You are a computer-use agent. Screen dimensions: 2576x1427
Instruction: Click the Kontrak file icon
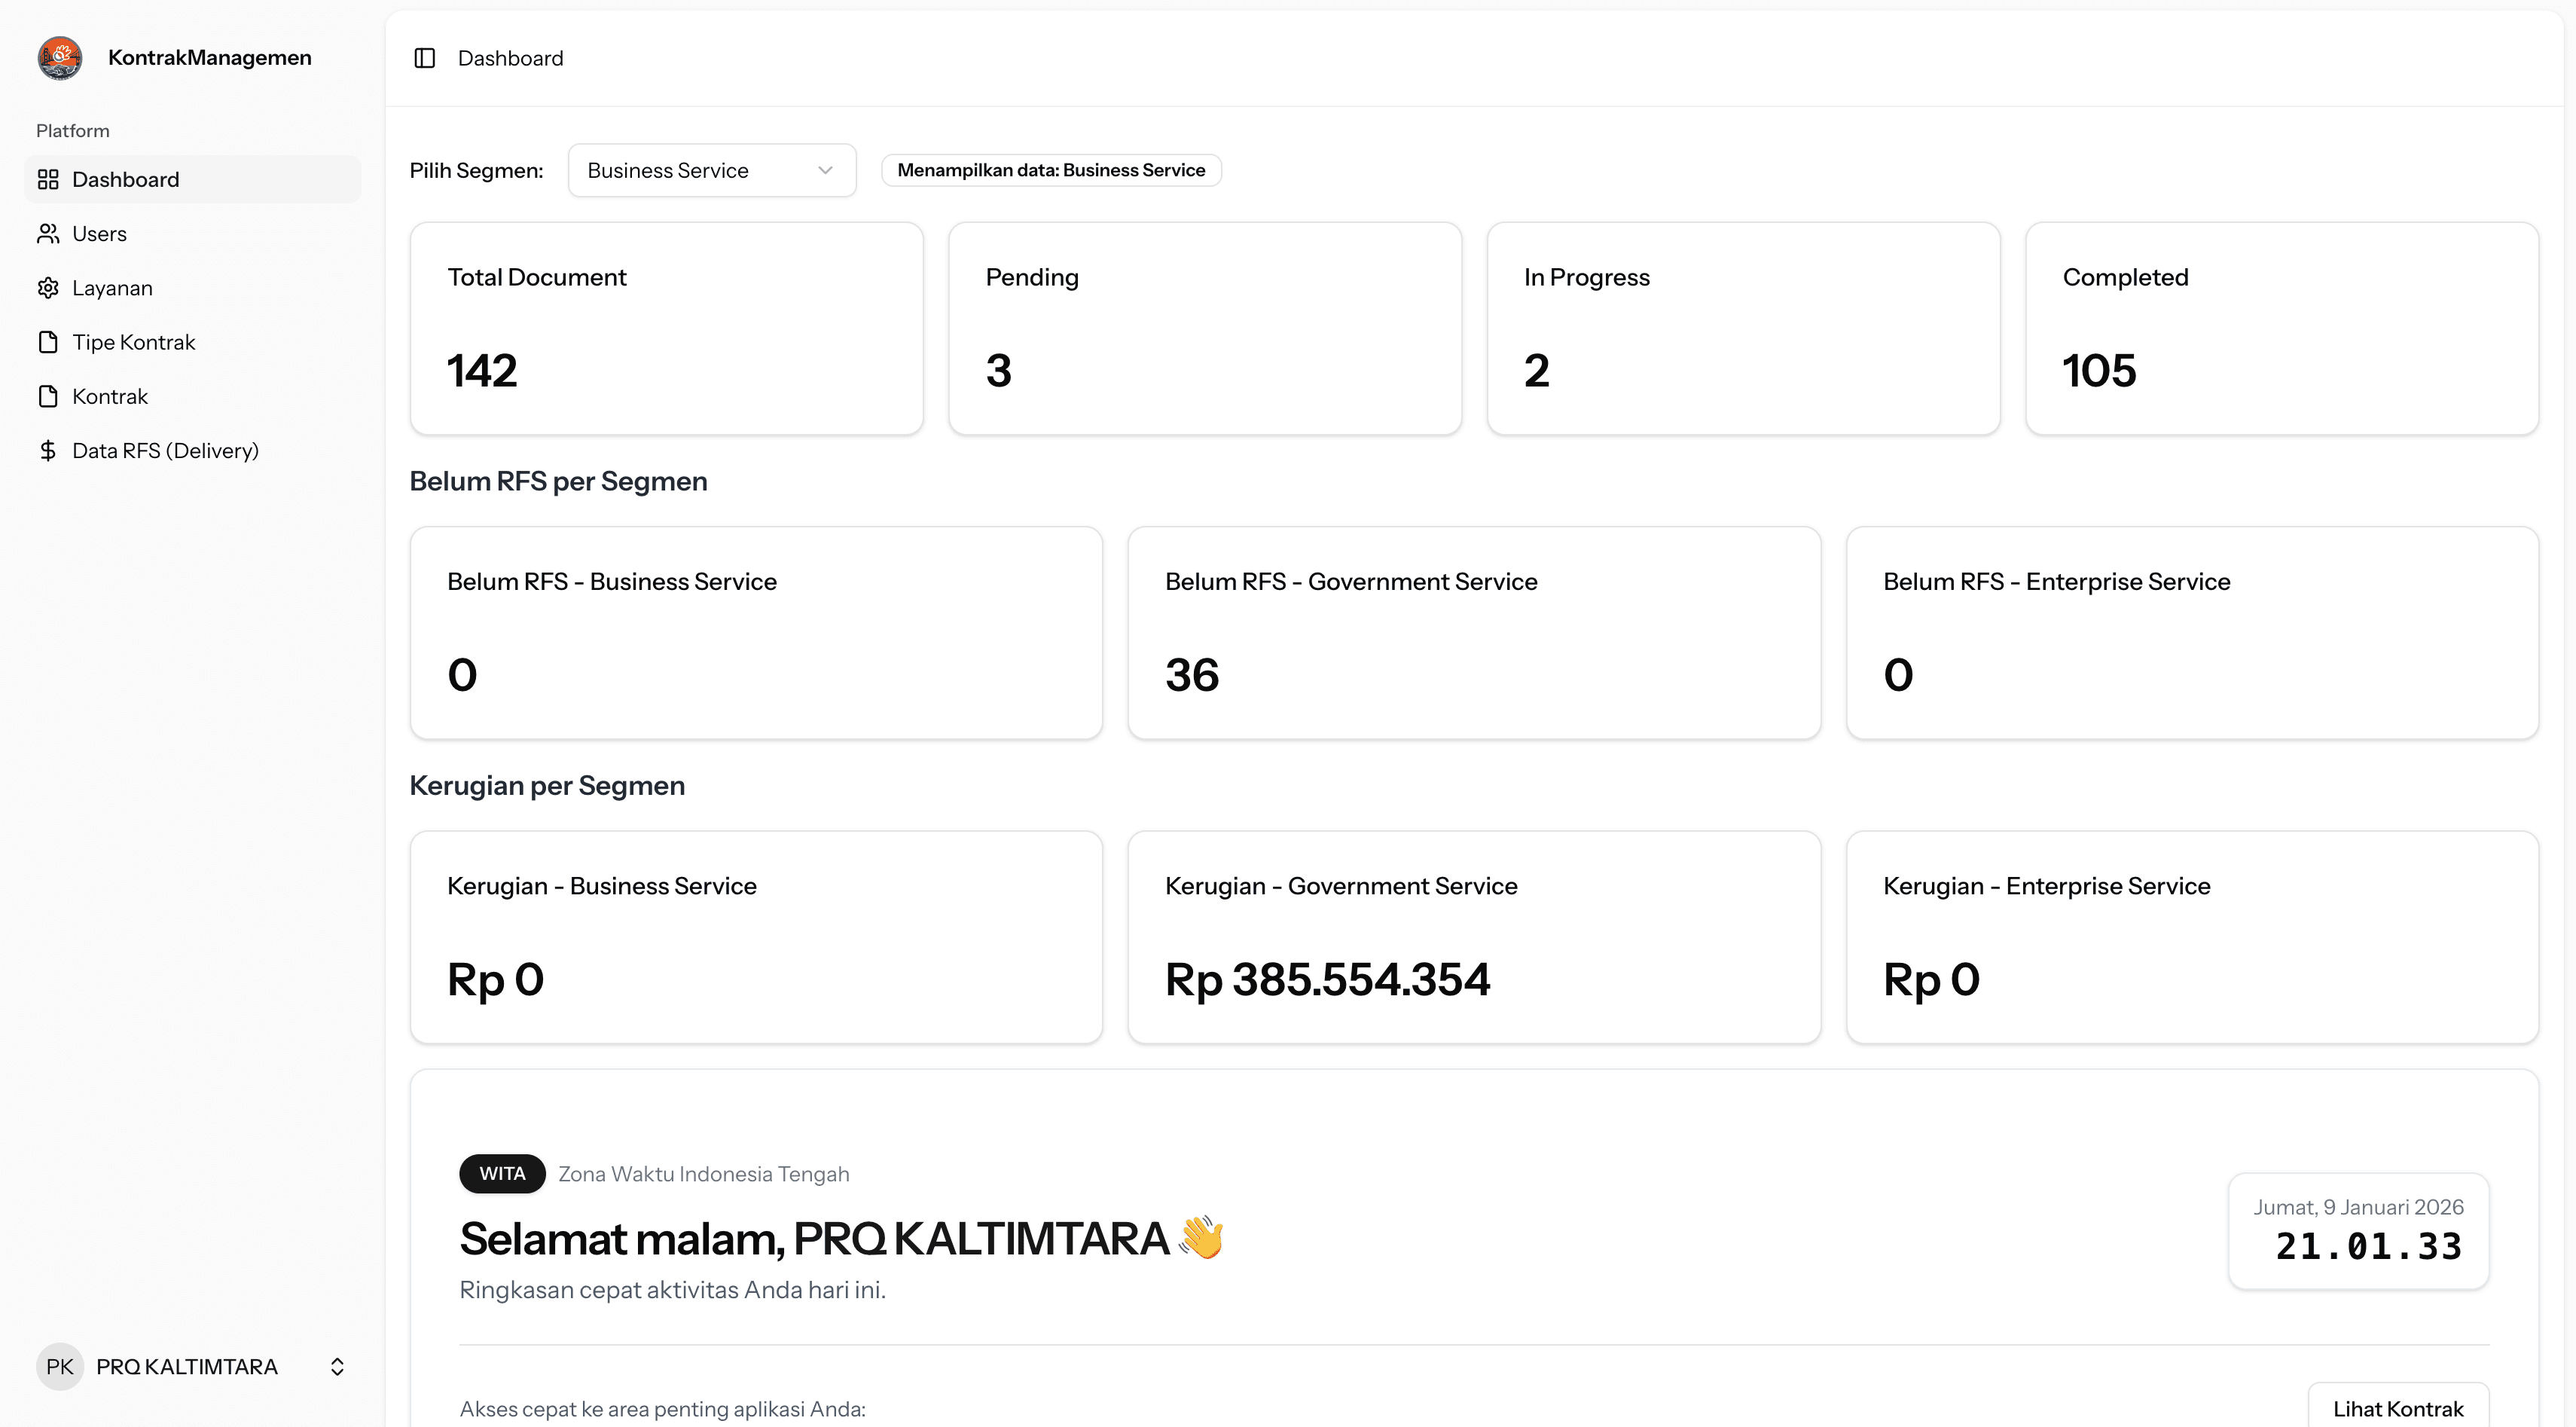[48, 395]
